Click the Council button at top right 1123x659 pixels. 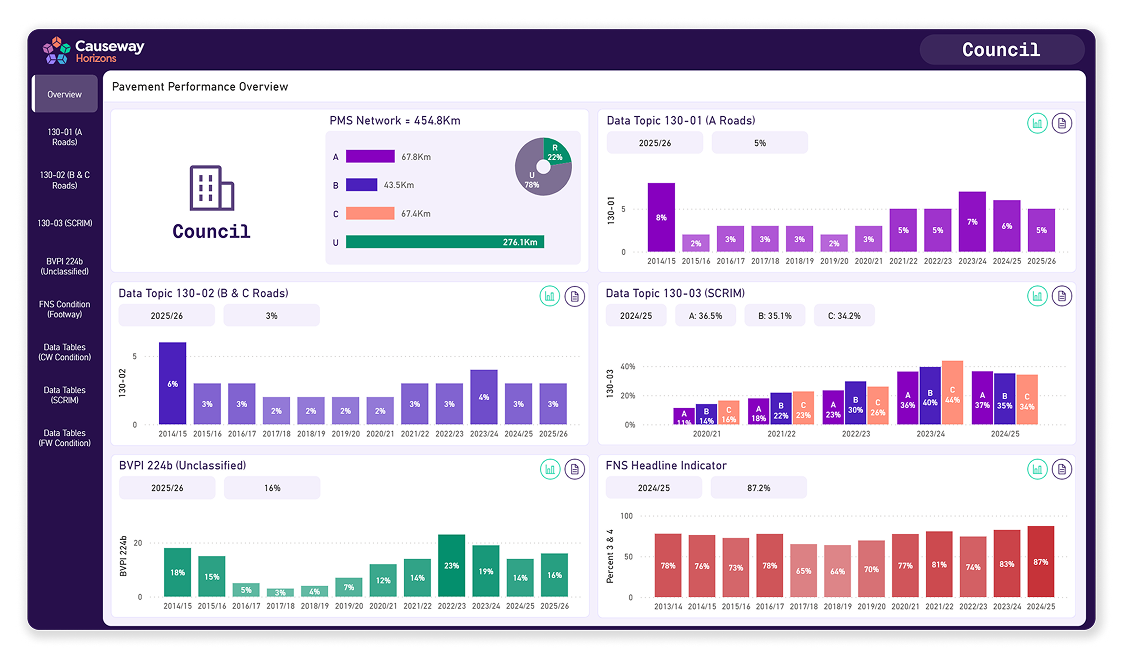coord(1001,49)
